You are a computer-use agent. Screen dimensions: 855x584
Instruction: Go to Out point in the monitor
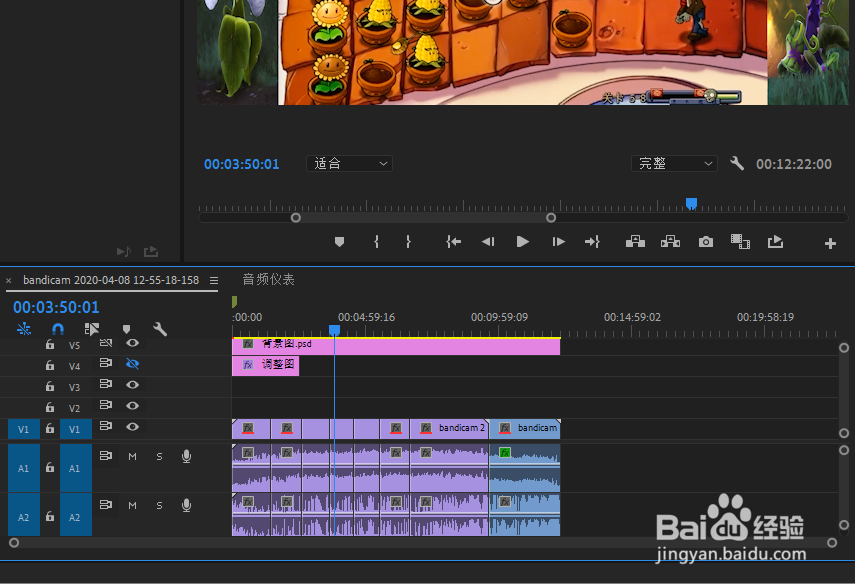[x=592, y=242]
